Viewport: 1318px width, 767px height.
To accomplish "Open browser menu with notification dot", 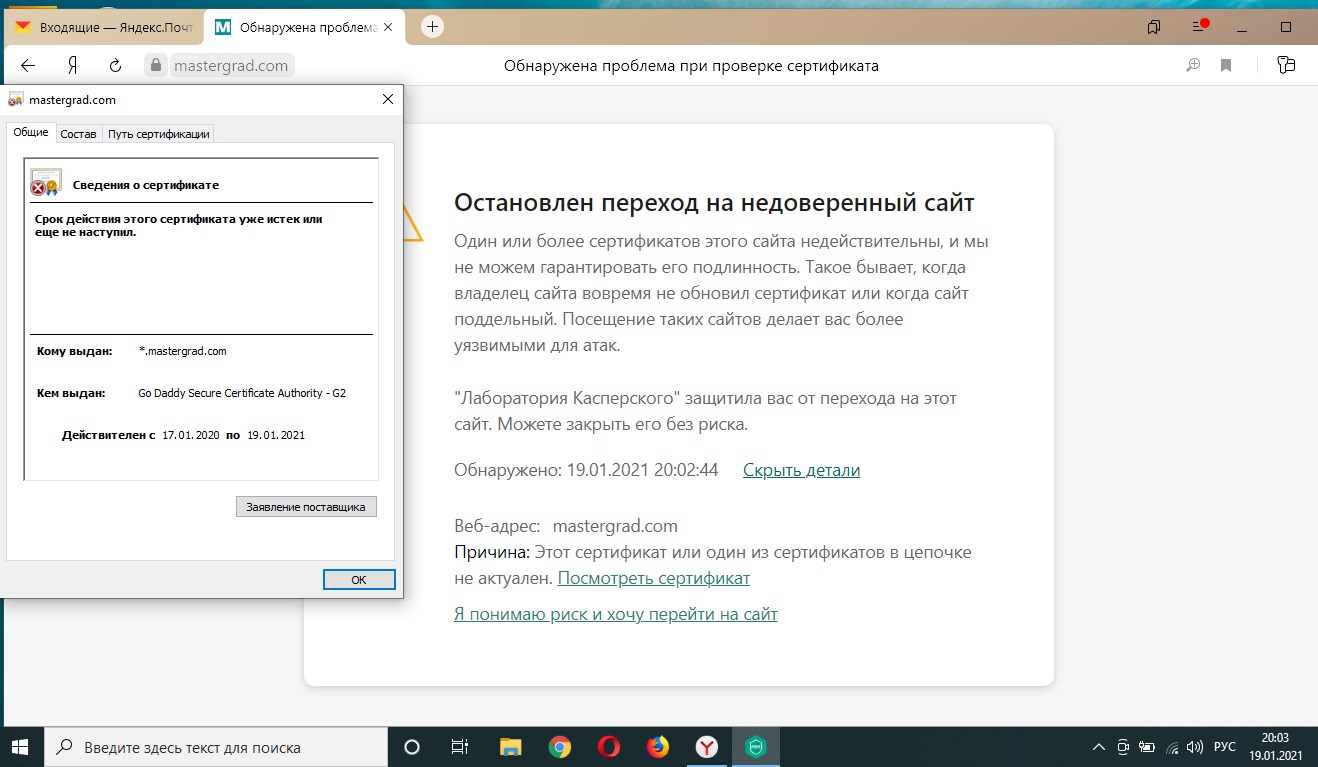I will coord(1201,26).
